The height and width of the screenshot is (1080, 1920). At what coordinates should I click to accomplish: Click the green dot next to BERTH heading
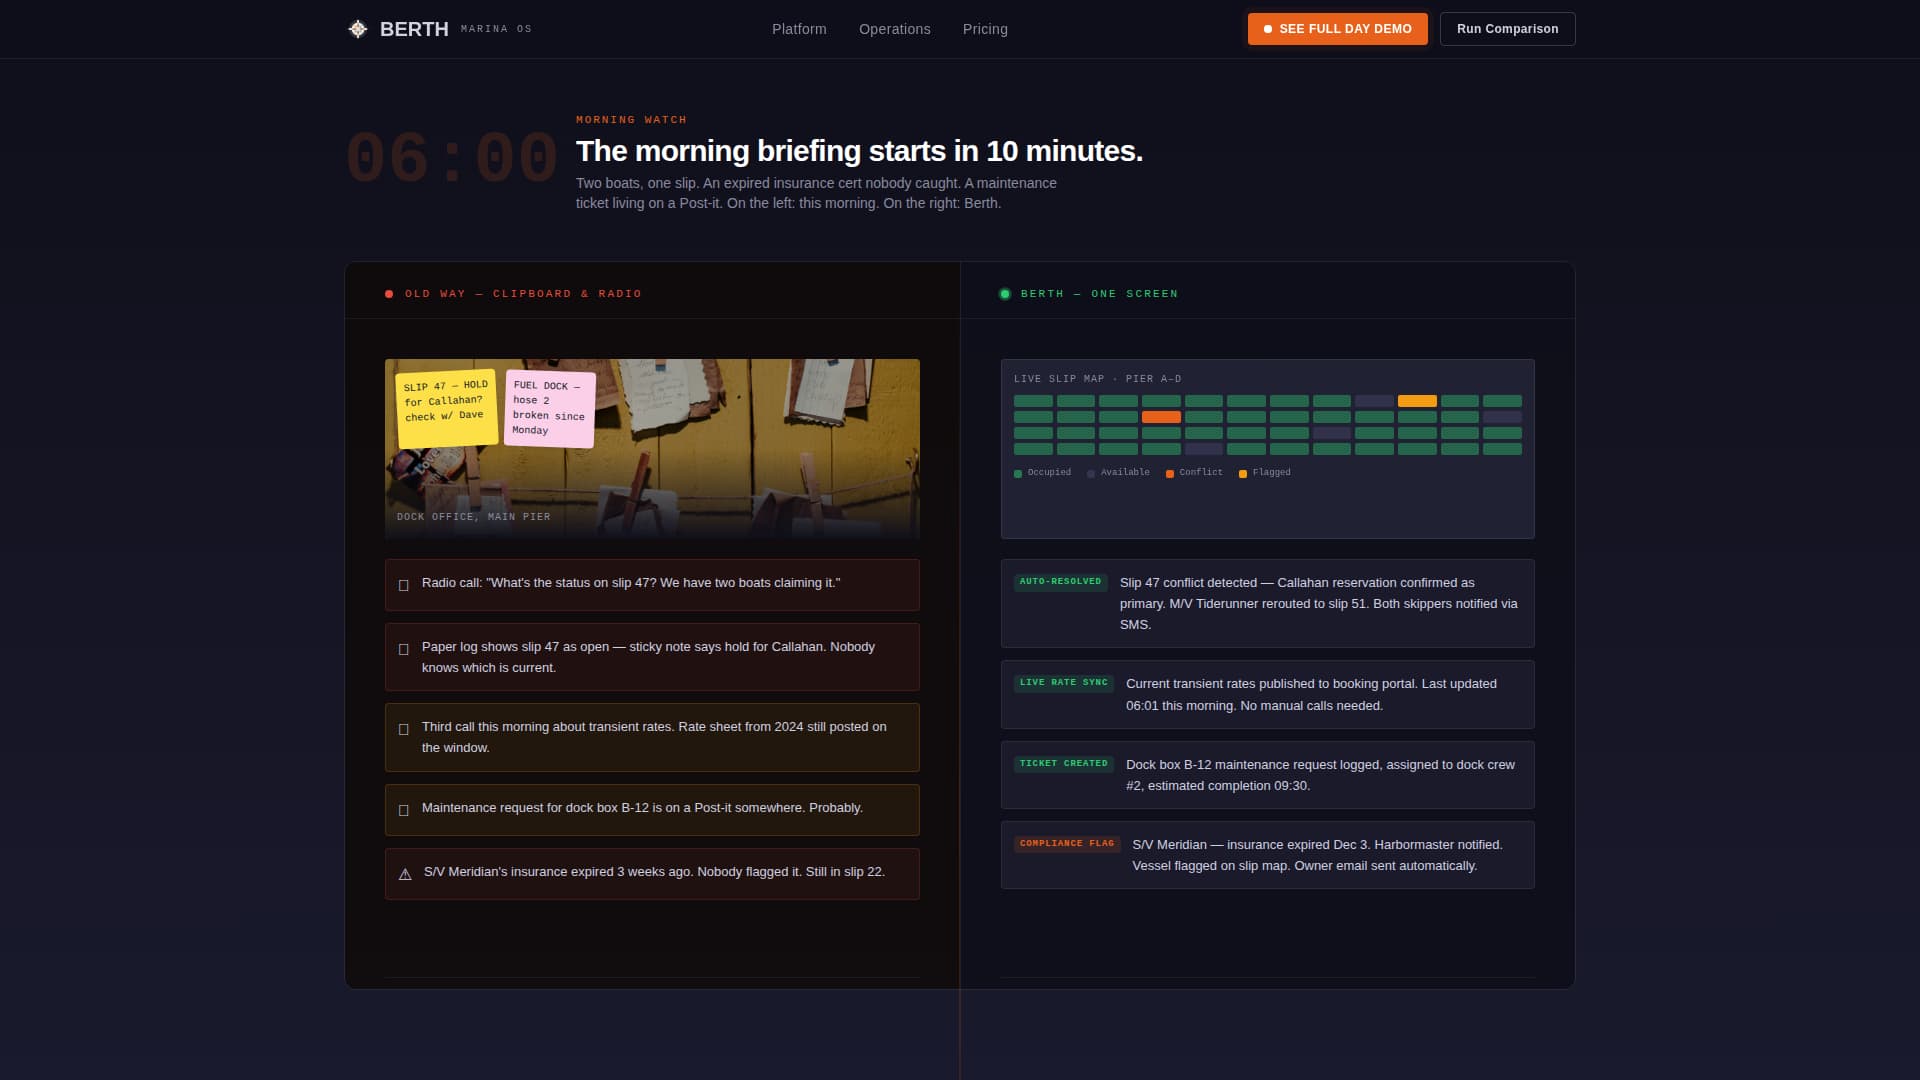1004,293
